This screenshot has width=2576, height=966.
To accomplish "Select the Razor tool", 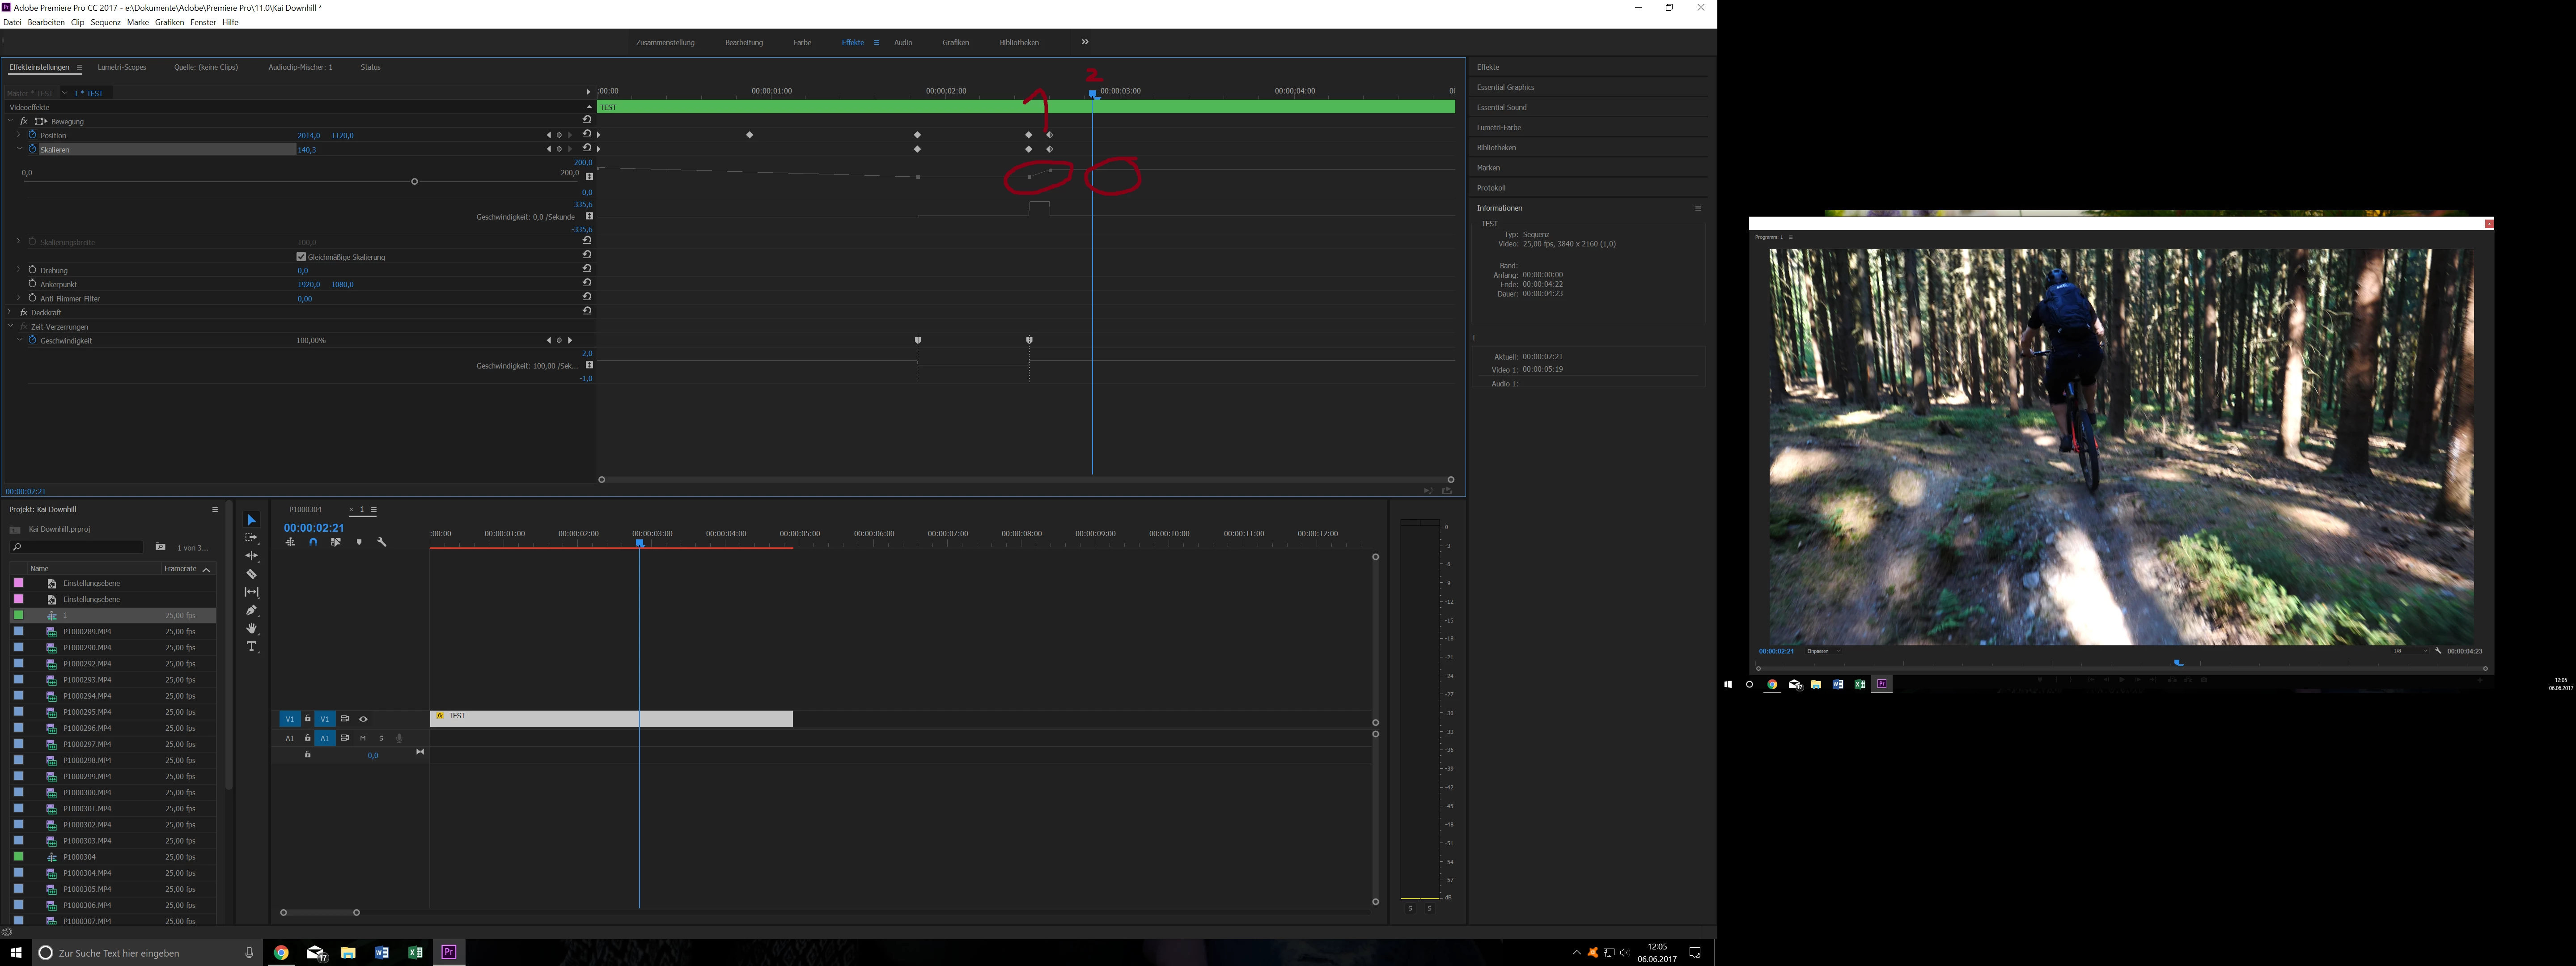I will [x=252, y=574].
